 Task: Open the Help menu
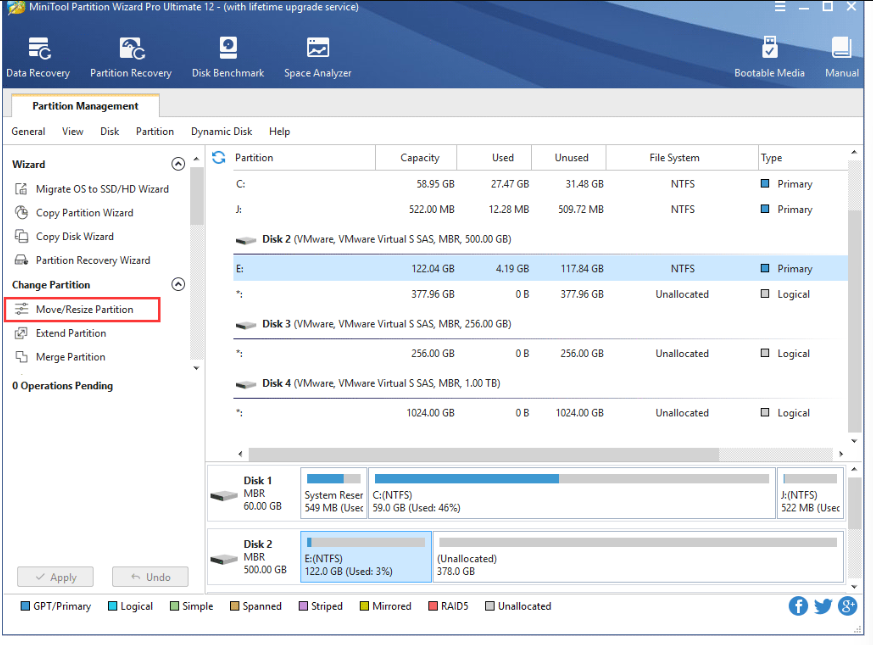[279, 131]
